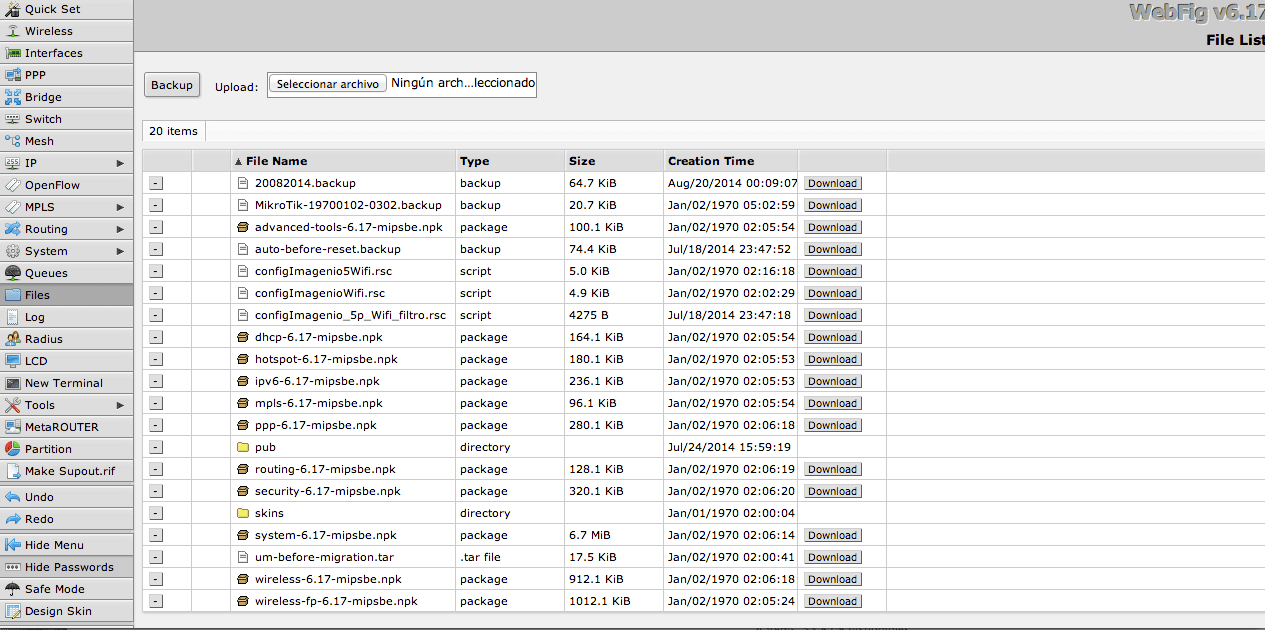Click the Wireless icon in sidebar
The width and height of the screenshot is (1265, 630).
click(x=13, y=31)
